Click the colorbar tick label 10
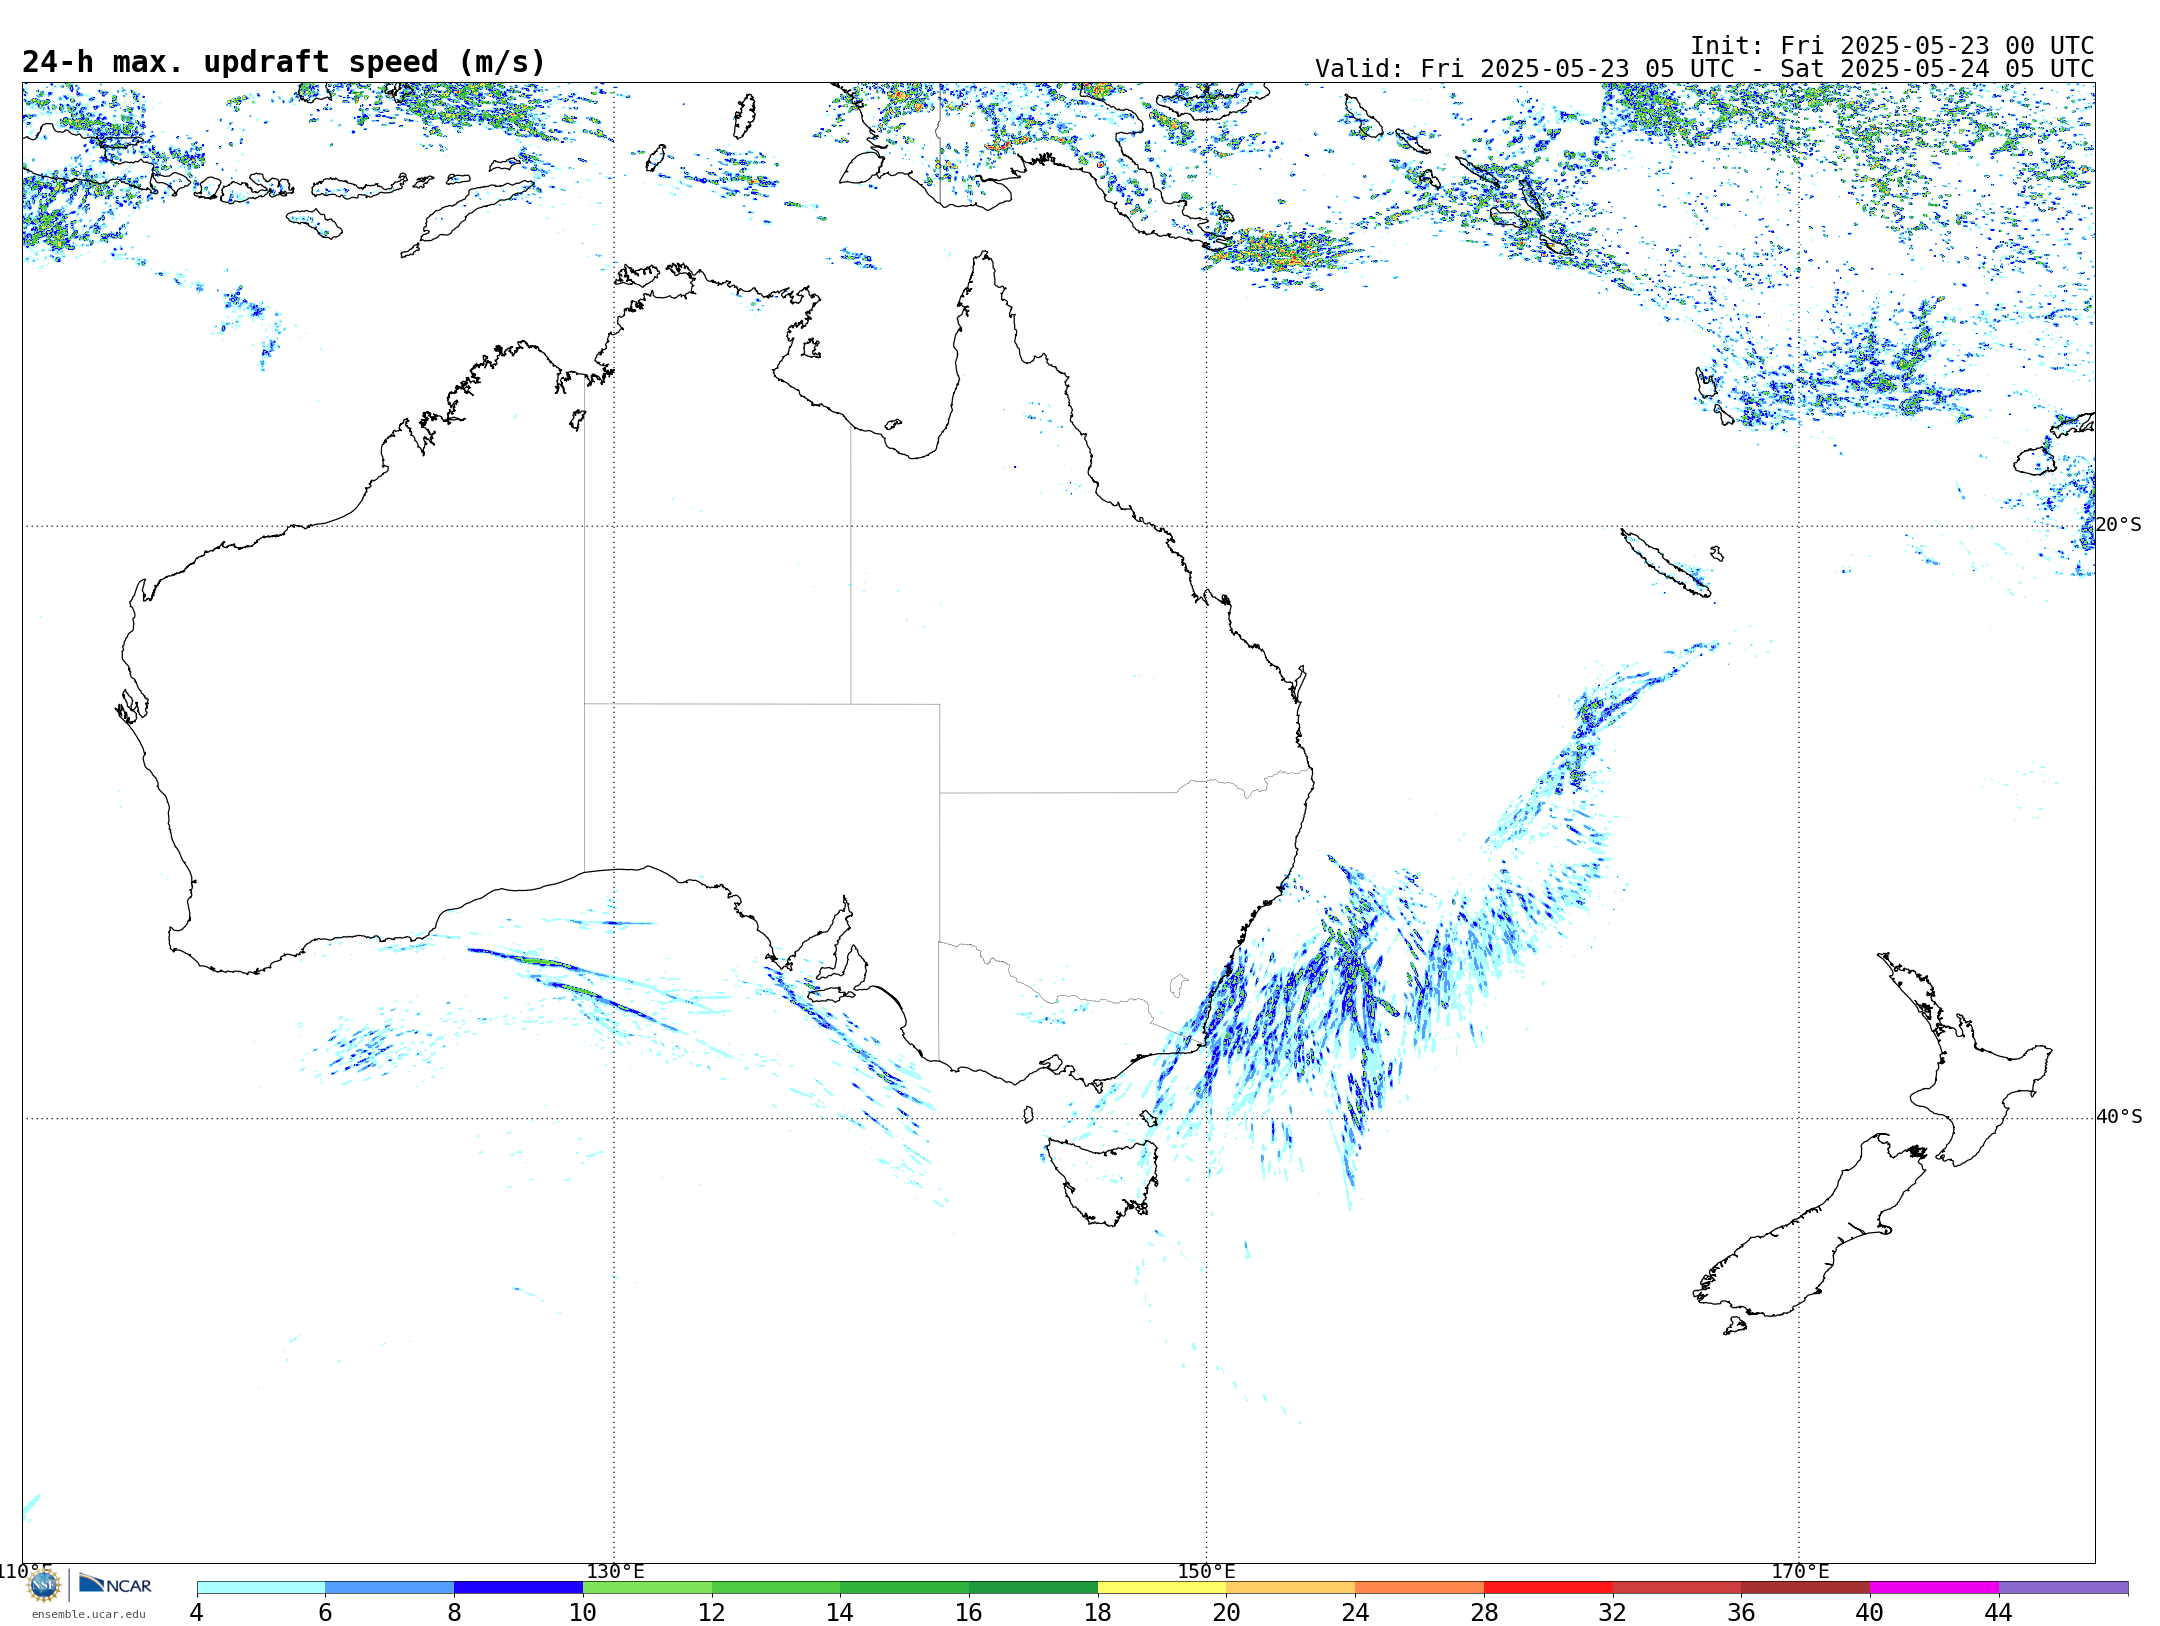The image size is (2160, 1626). click(583, 1613)
